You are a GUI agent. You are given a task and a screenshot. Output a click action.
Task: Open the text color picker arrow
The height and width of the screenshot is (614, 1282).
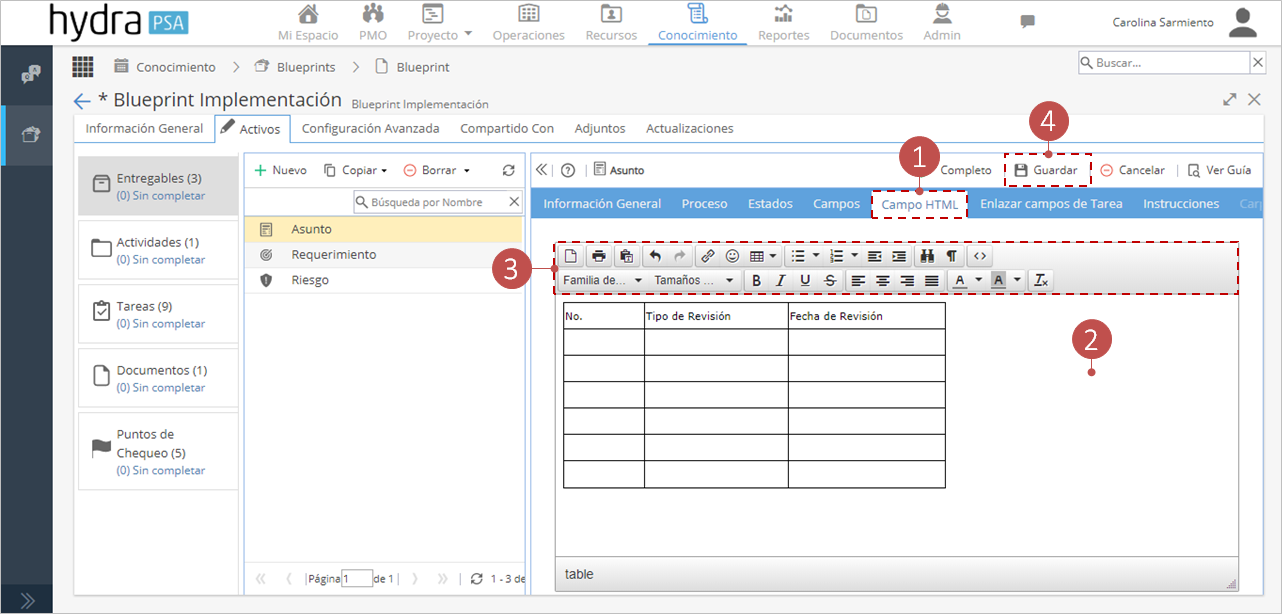(x=977, y=280)
